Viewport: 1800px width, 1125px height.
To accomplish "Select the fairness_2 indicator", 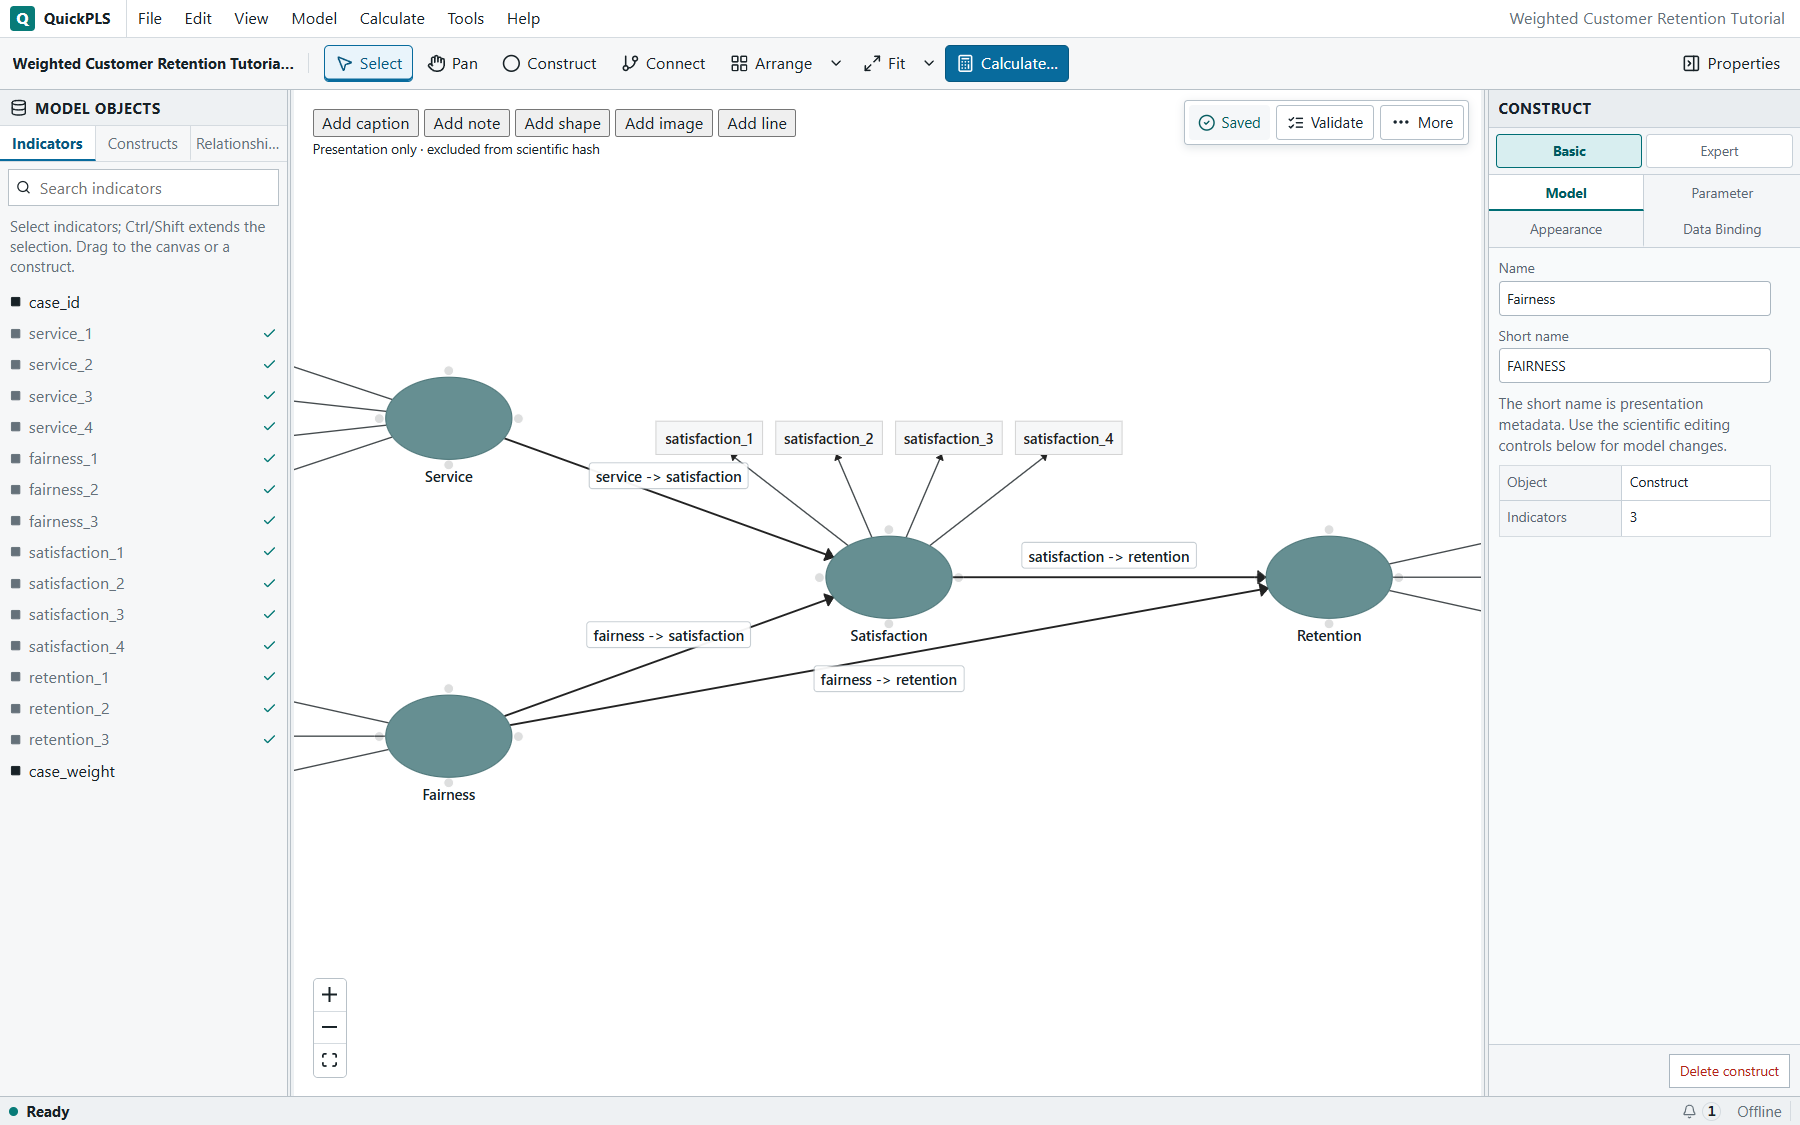I will pos(143,489).
